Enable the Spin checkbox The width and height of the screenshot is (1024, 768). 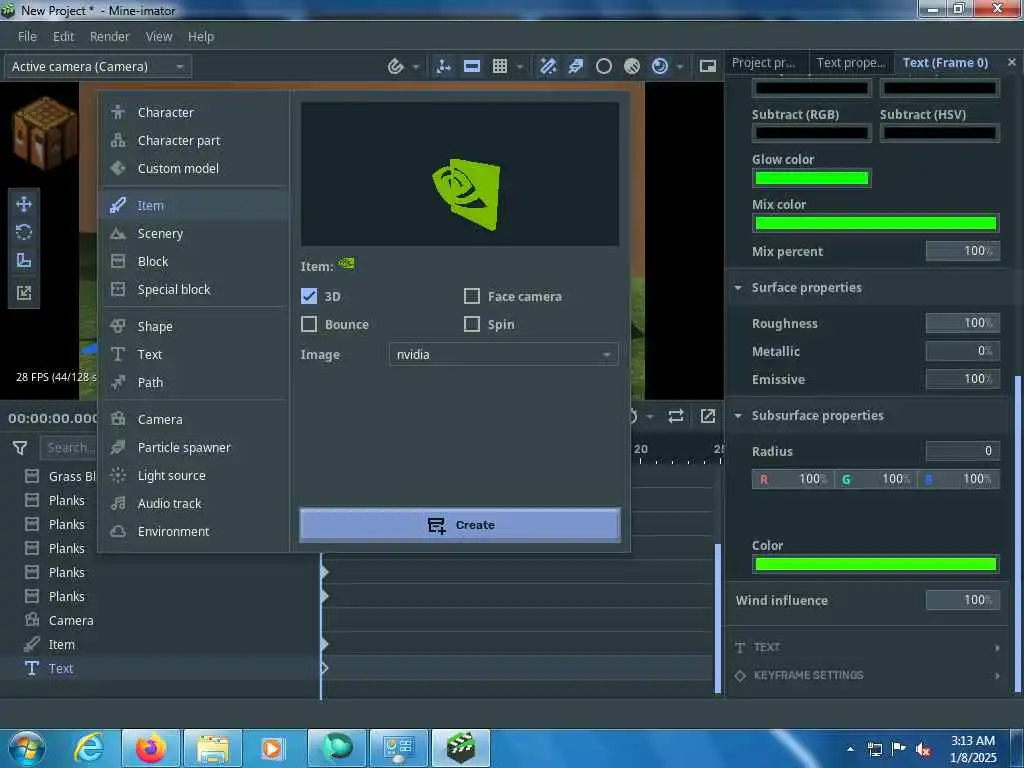point(472,325)
